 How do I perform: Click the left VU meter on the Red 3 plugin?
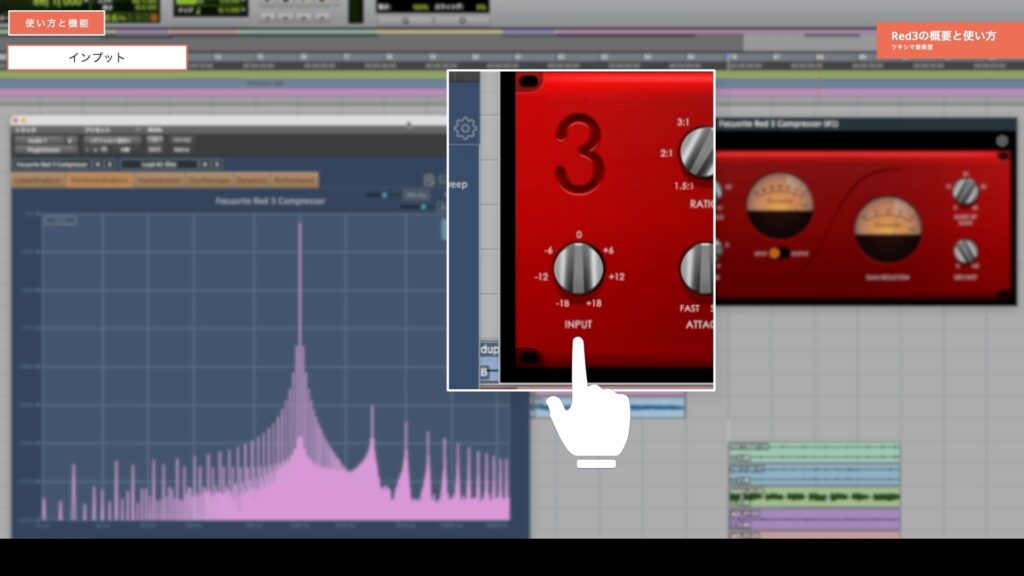[x=780, y=204]
